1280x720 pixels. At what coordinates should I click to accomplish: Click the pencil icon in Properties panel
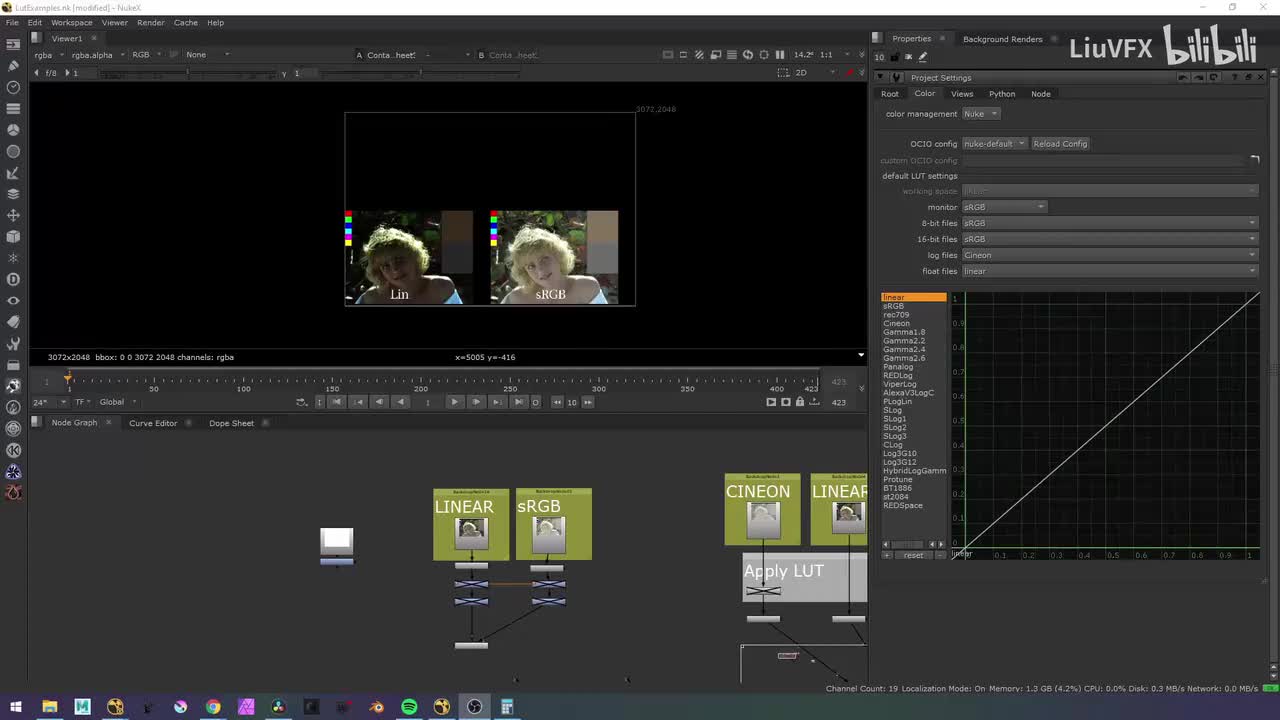922,57
